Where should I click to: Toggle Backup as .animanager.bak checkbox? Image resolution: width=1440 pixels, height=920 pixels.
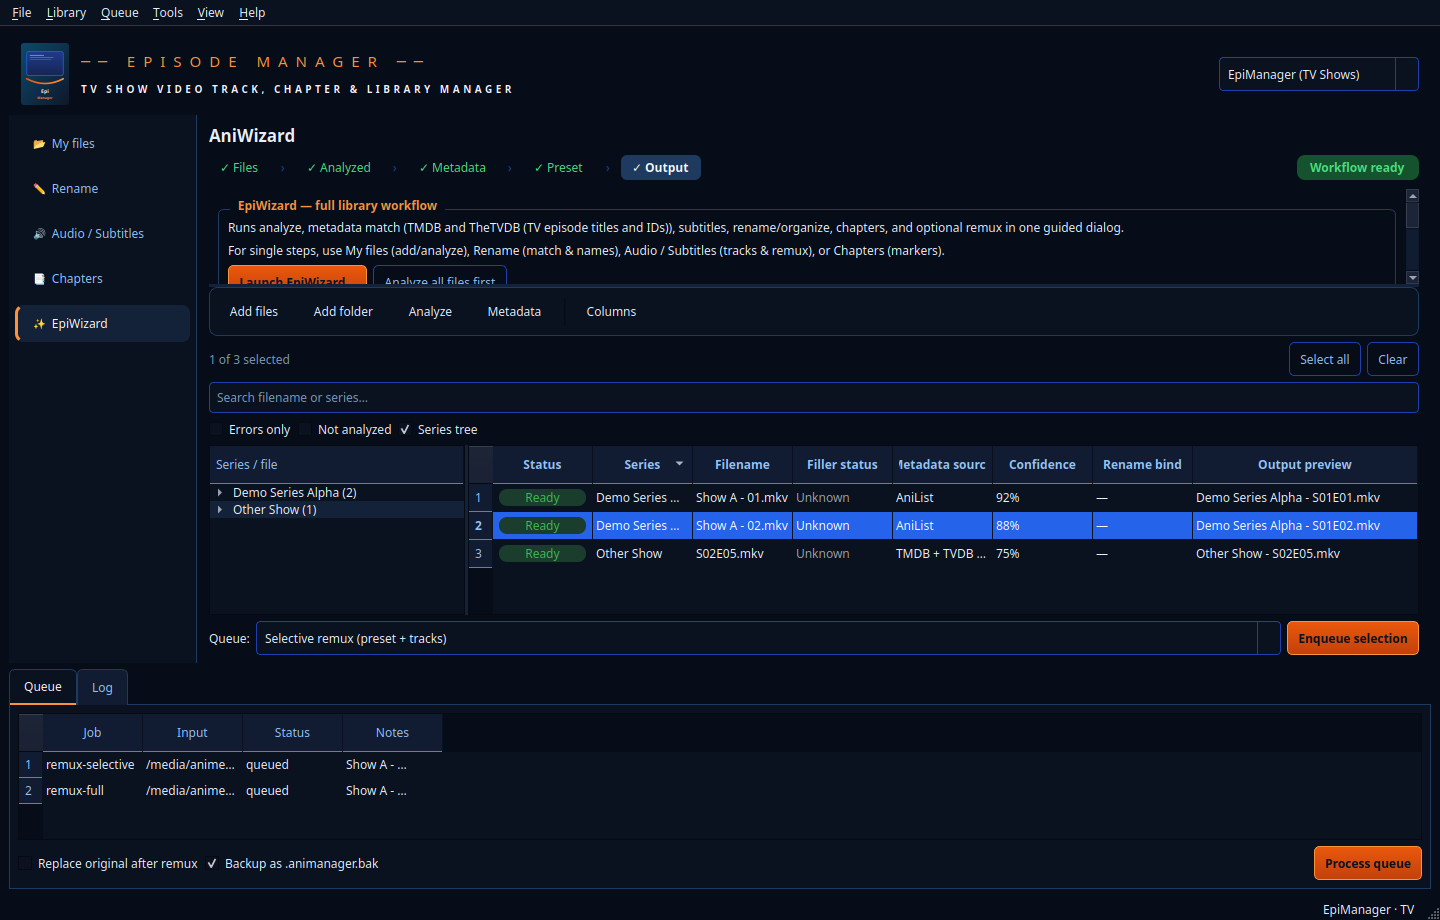[x=212, y=864]
